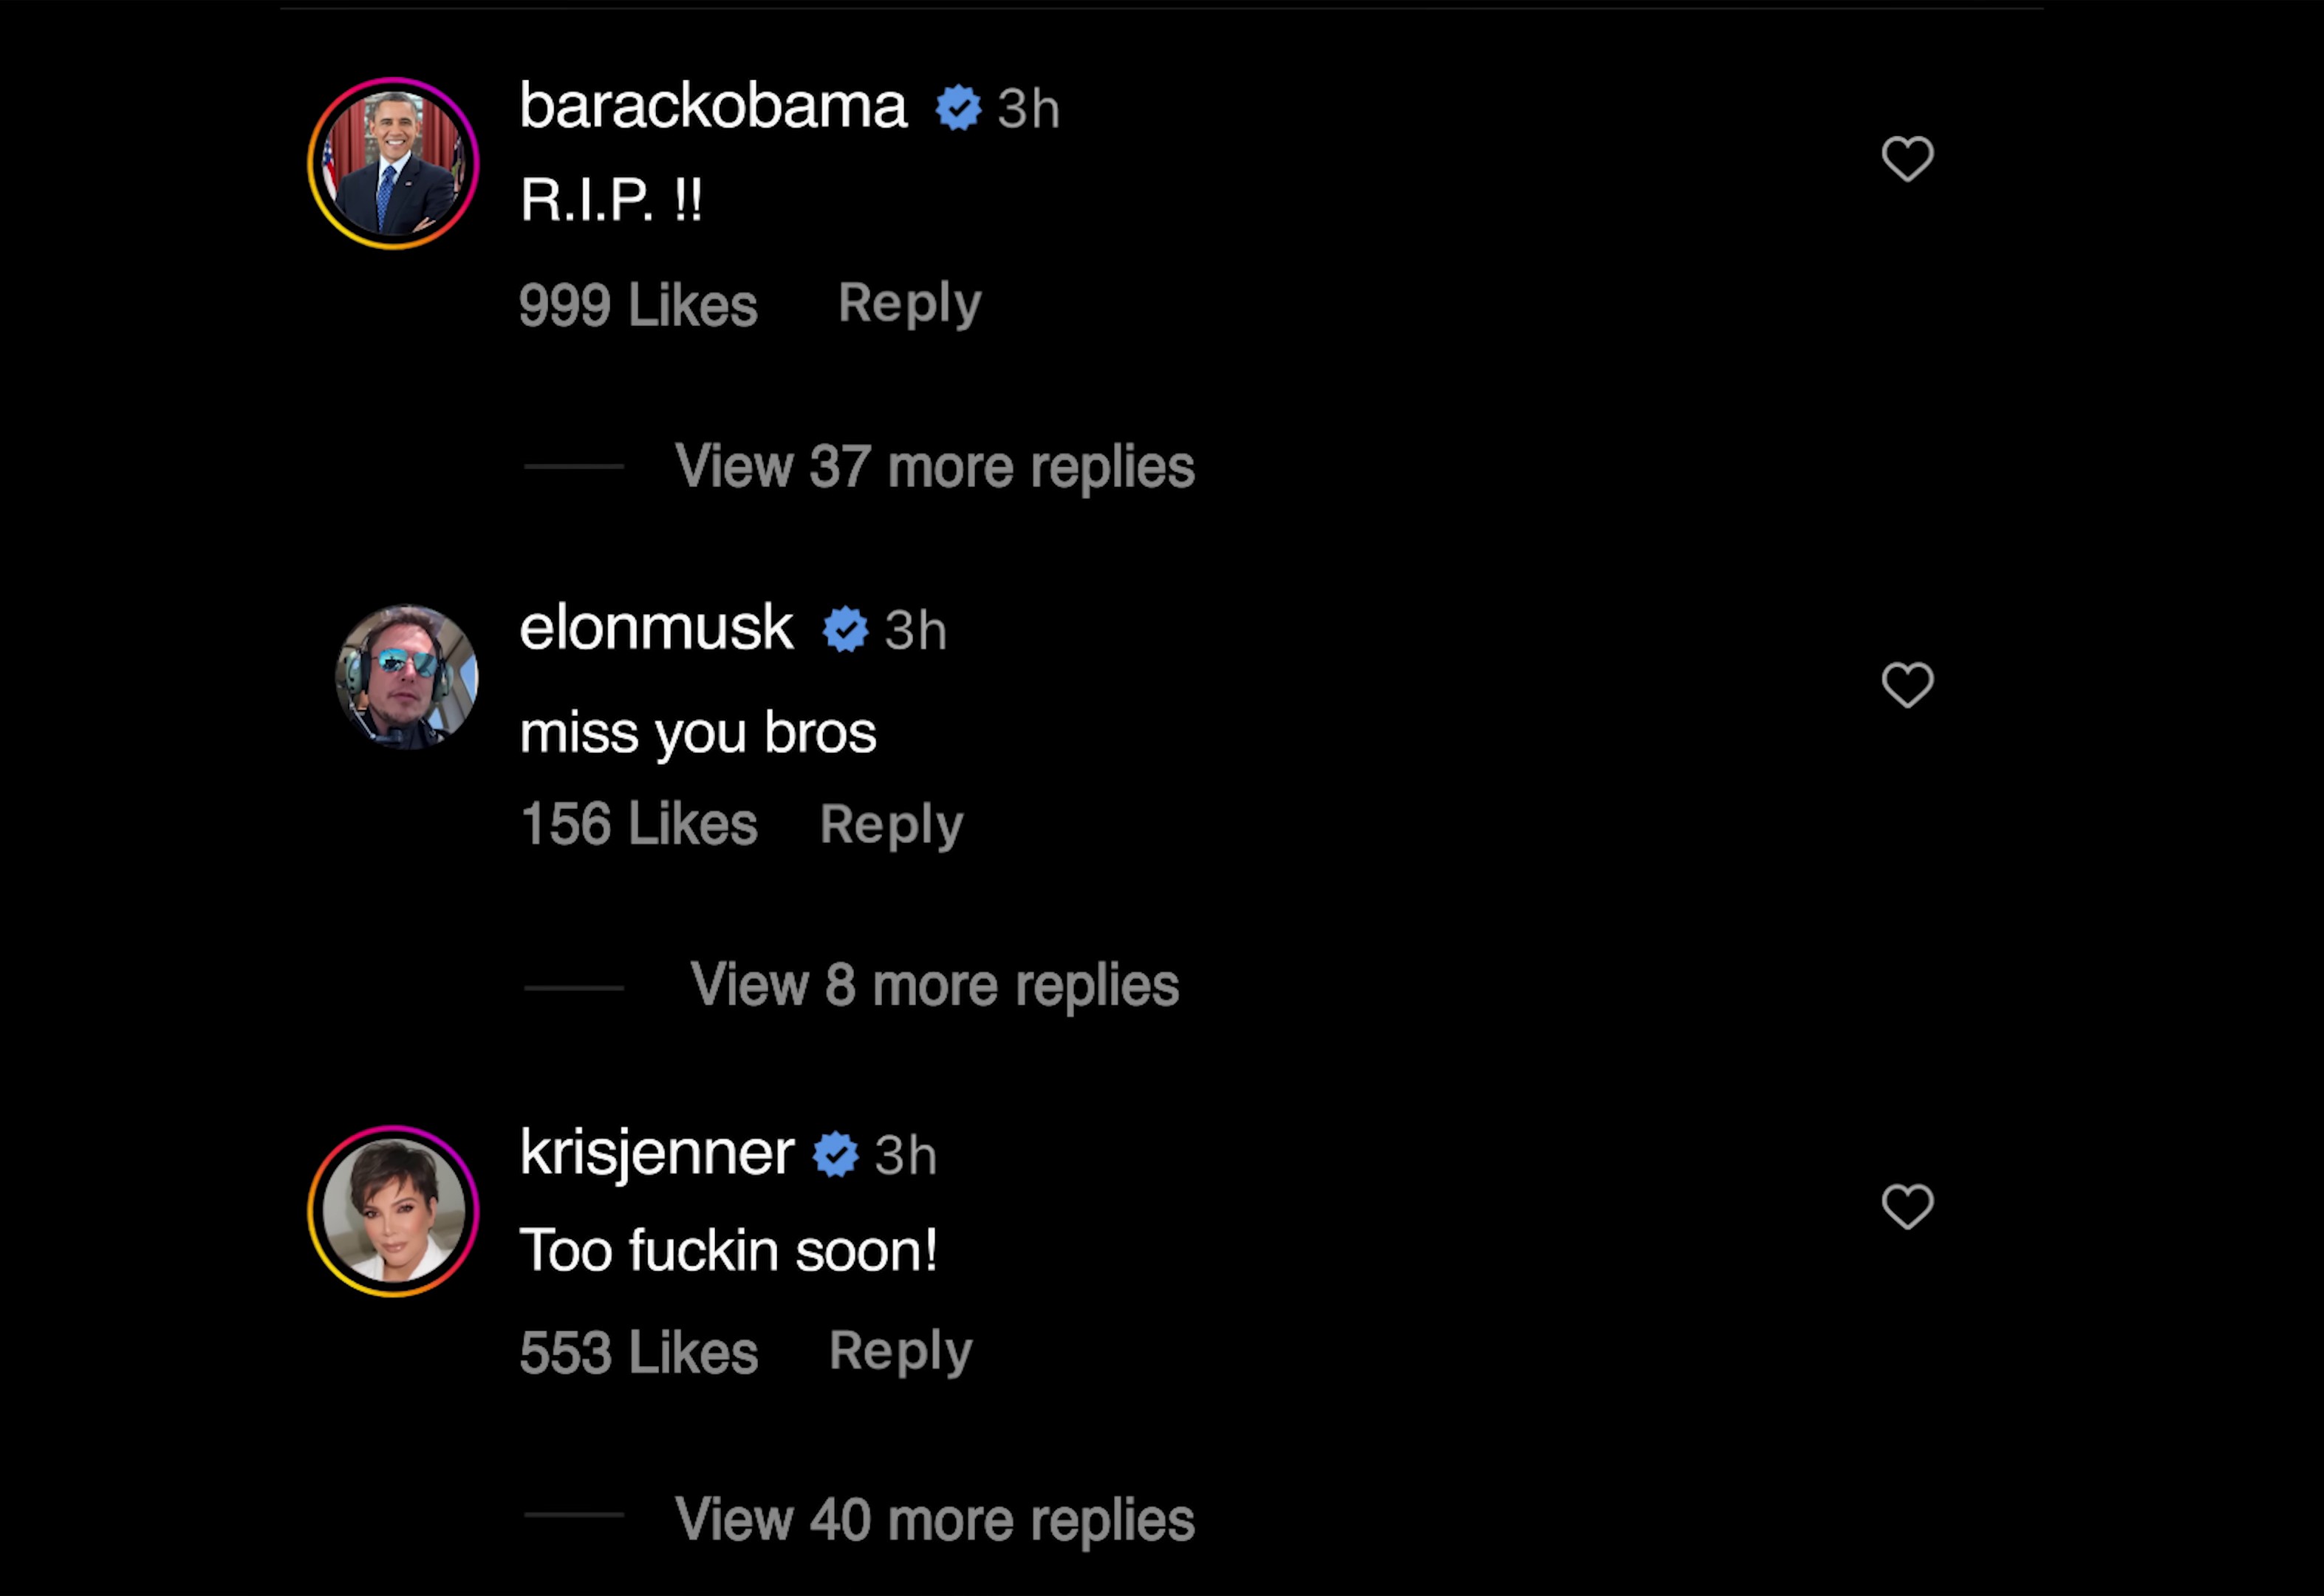This screenshot has width=2324, height=1596.
Task: Click barackobama's blue verified badge
Action: [958, 108]
